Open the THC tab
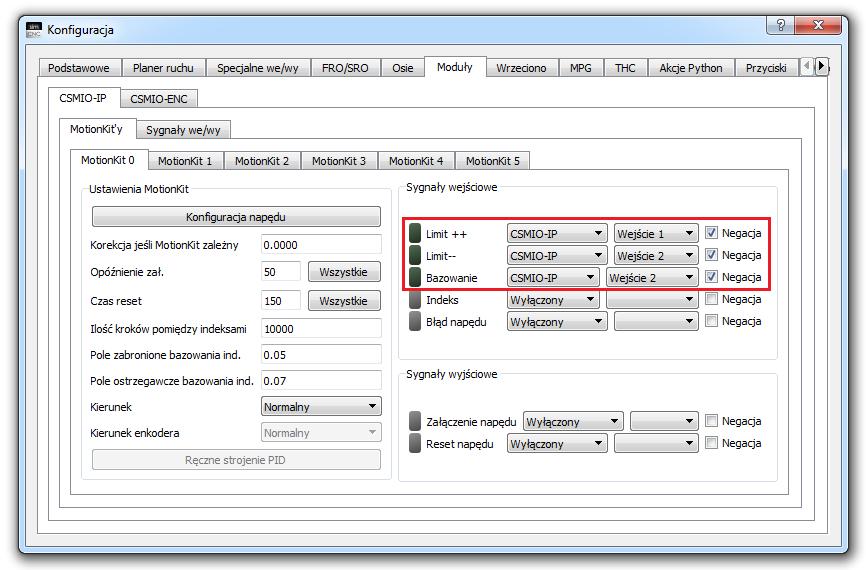The width and height of the screenshot is (866, 570). tap(625, 68)
